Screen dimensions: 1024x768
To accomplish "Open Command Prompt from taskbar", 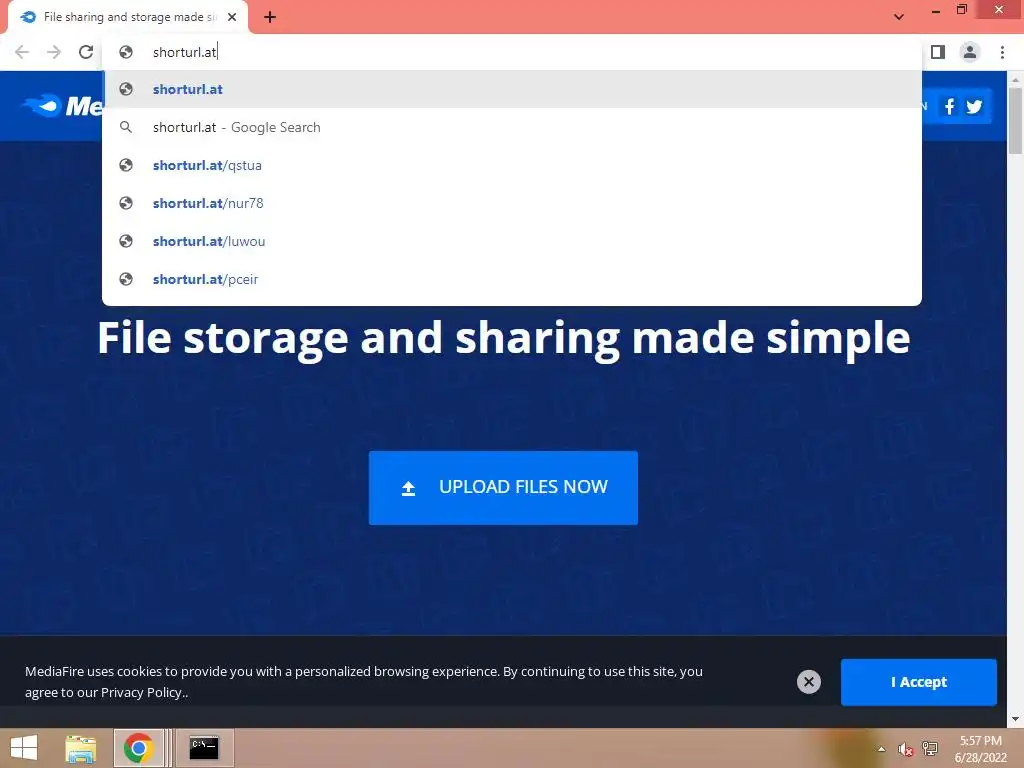I will point(204,748).
